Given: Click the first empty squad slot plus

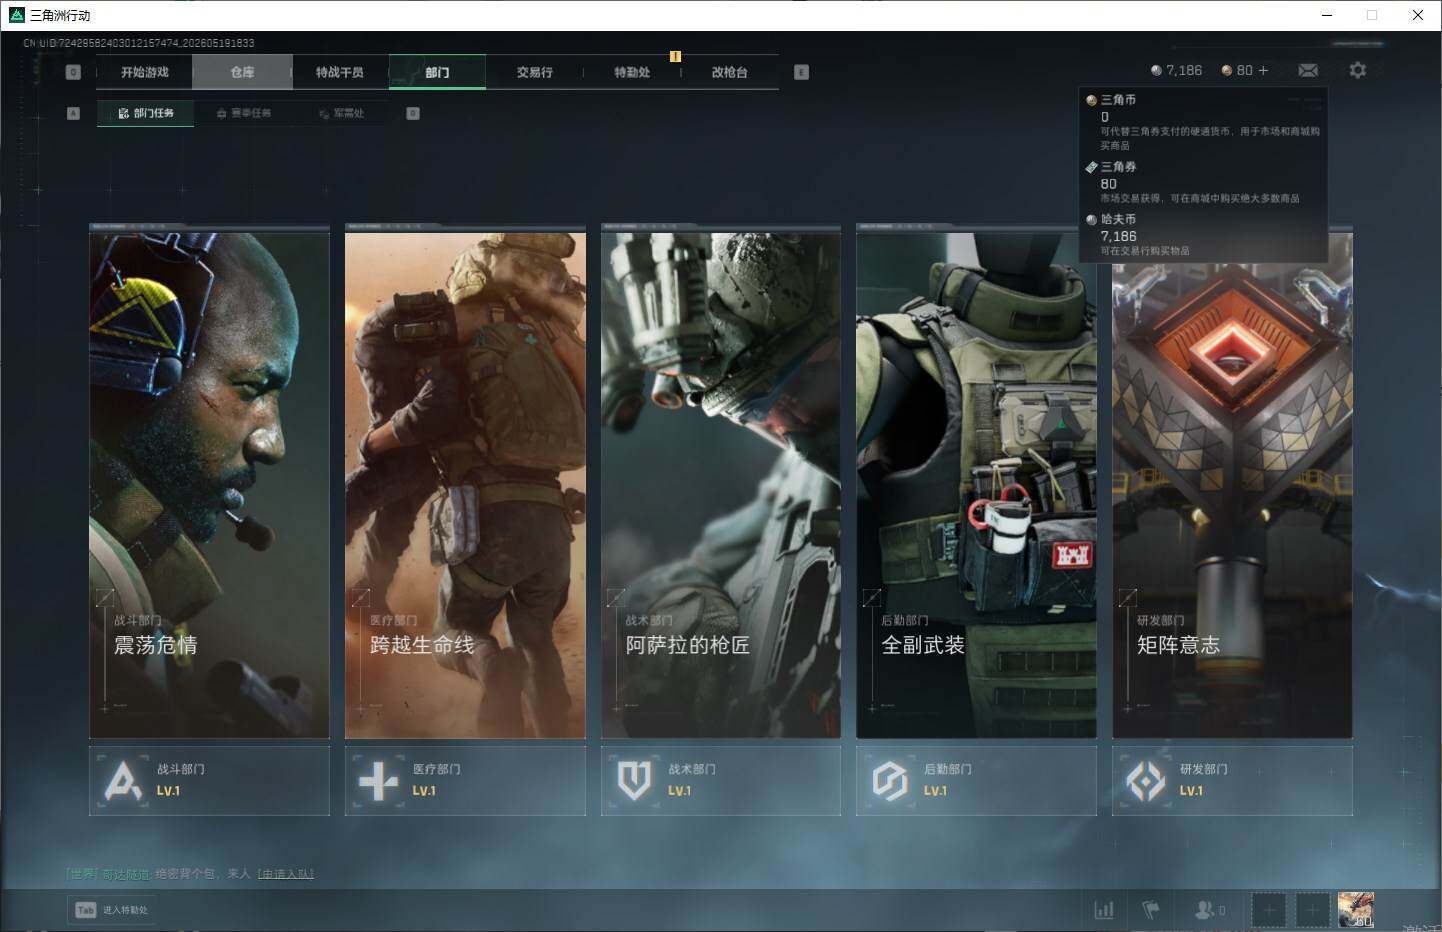Looking at the screenshot, I should point(1268,910).
